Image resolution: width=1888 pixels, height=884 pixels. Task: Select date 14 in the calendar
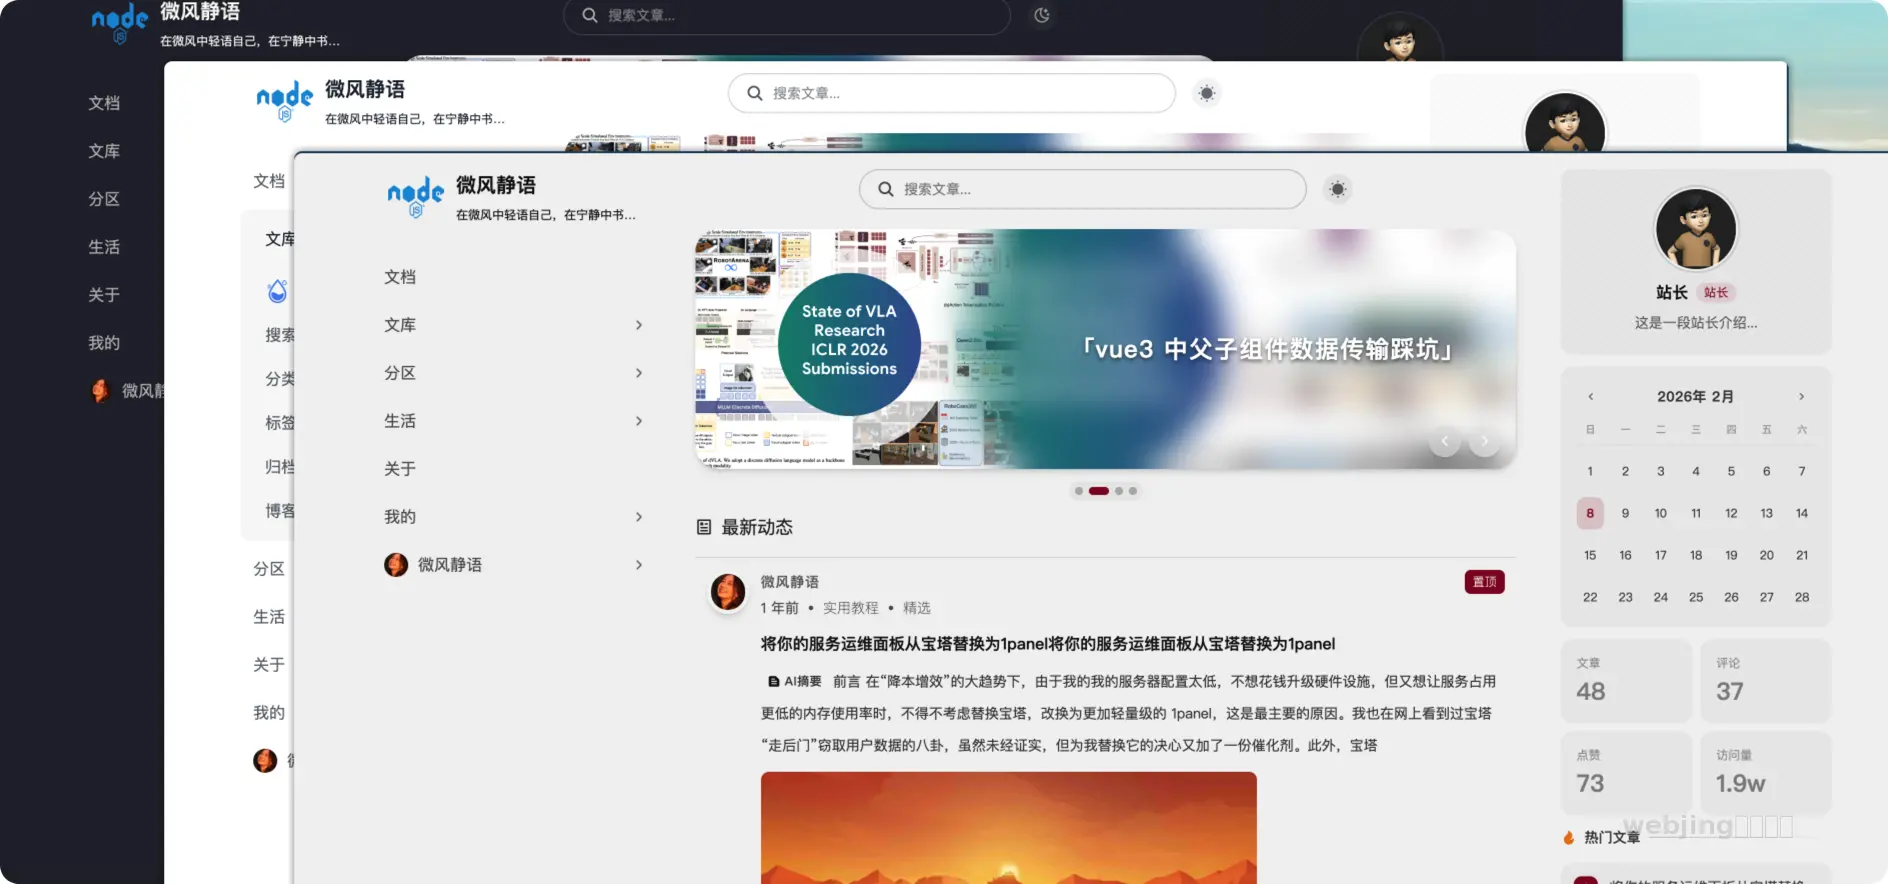pos(1802,513)
